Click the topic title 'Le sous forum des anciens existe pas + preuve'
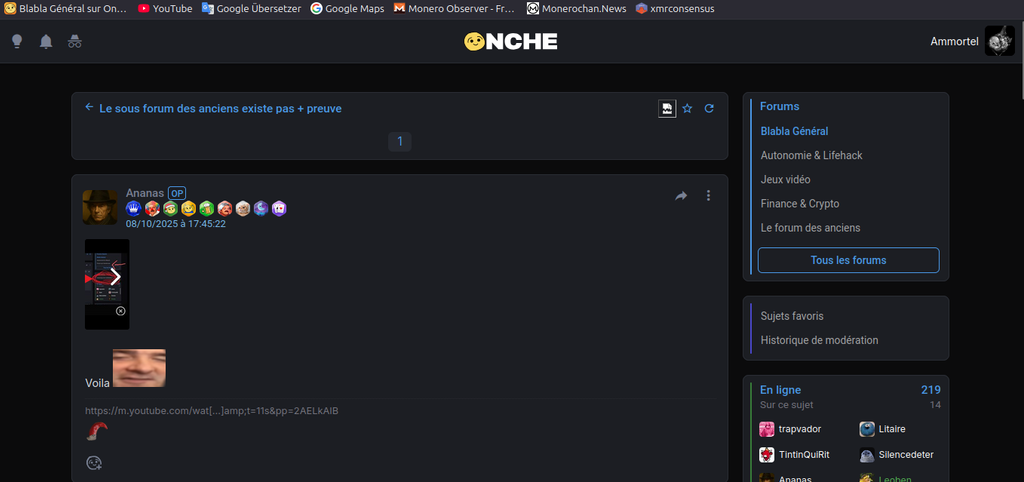Screen dimensions: 1024x482 coord(220,108)
